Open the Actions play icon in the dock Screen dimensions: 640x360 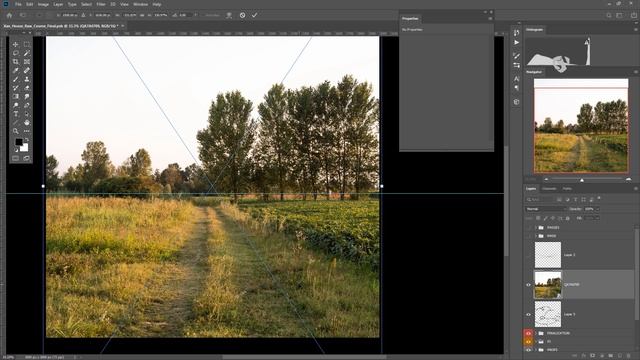[x=516, y=42]
